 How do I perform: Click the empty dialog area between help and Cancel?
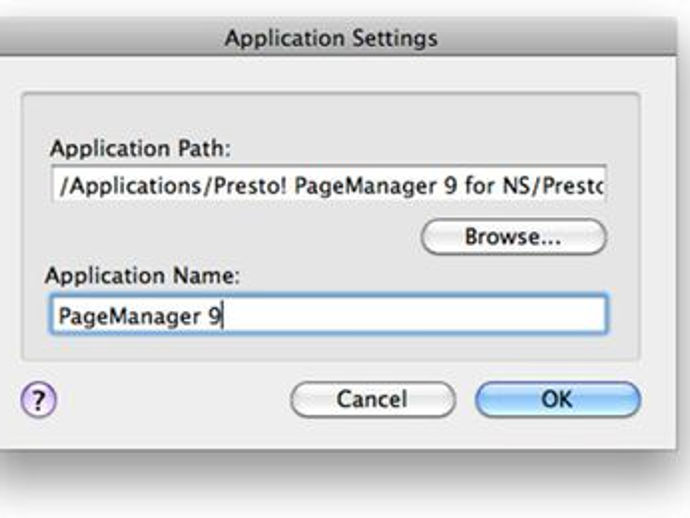(x=174, y=399)
